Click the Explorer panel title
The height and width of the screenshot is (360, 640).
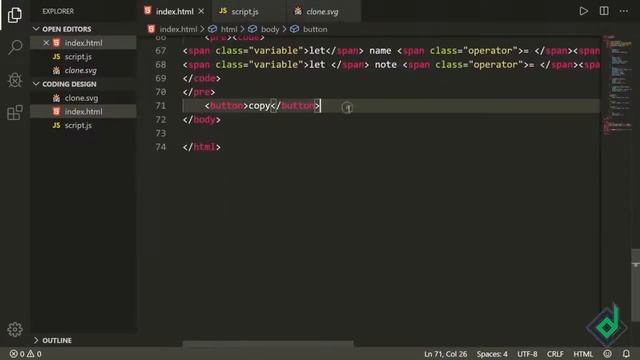(58, 11)
